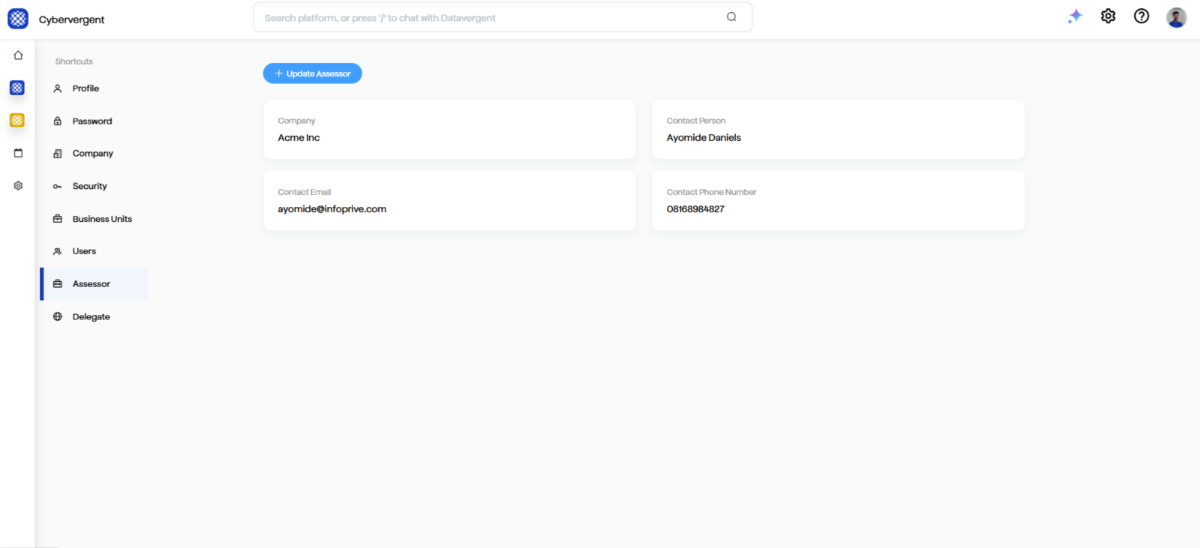The width and height of the screenshot is (1204, 548).
Task: Click the Password lock icon
Action: click(x=58, y=121)
